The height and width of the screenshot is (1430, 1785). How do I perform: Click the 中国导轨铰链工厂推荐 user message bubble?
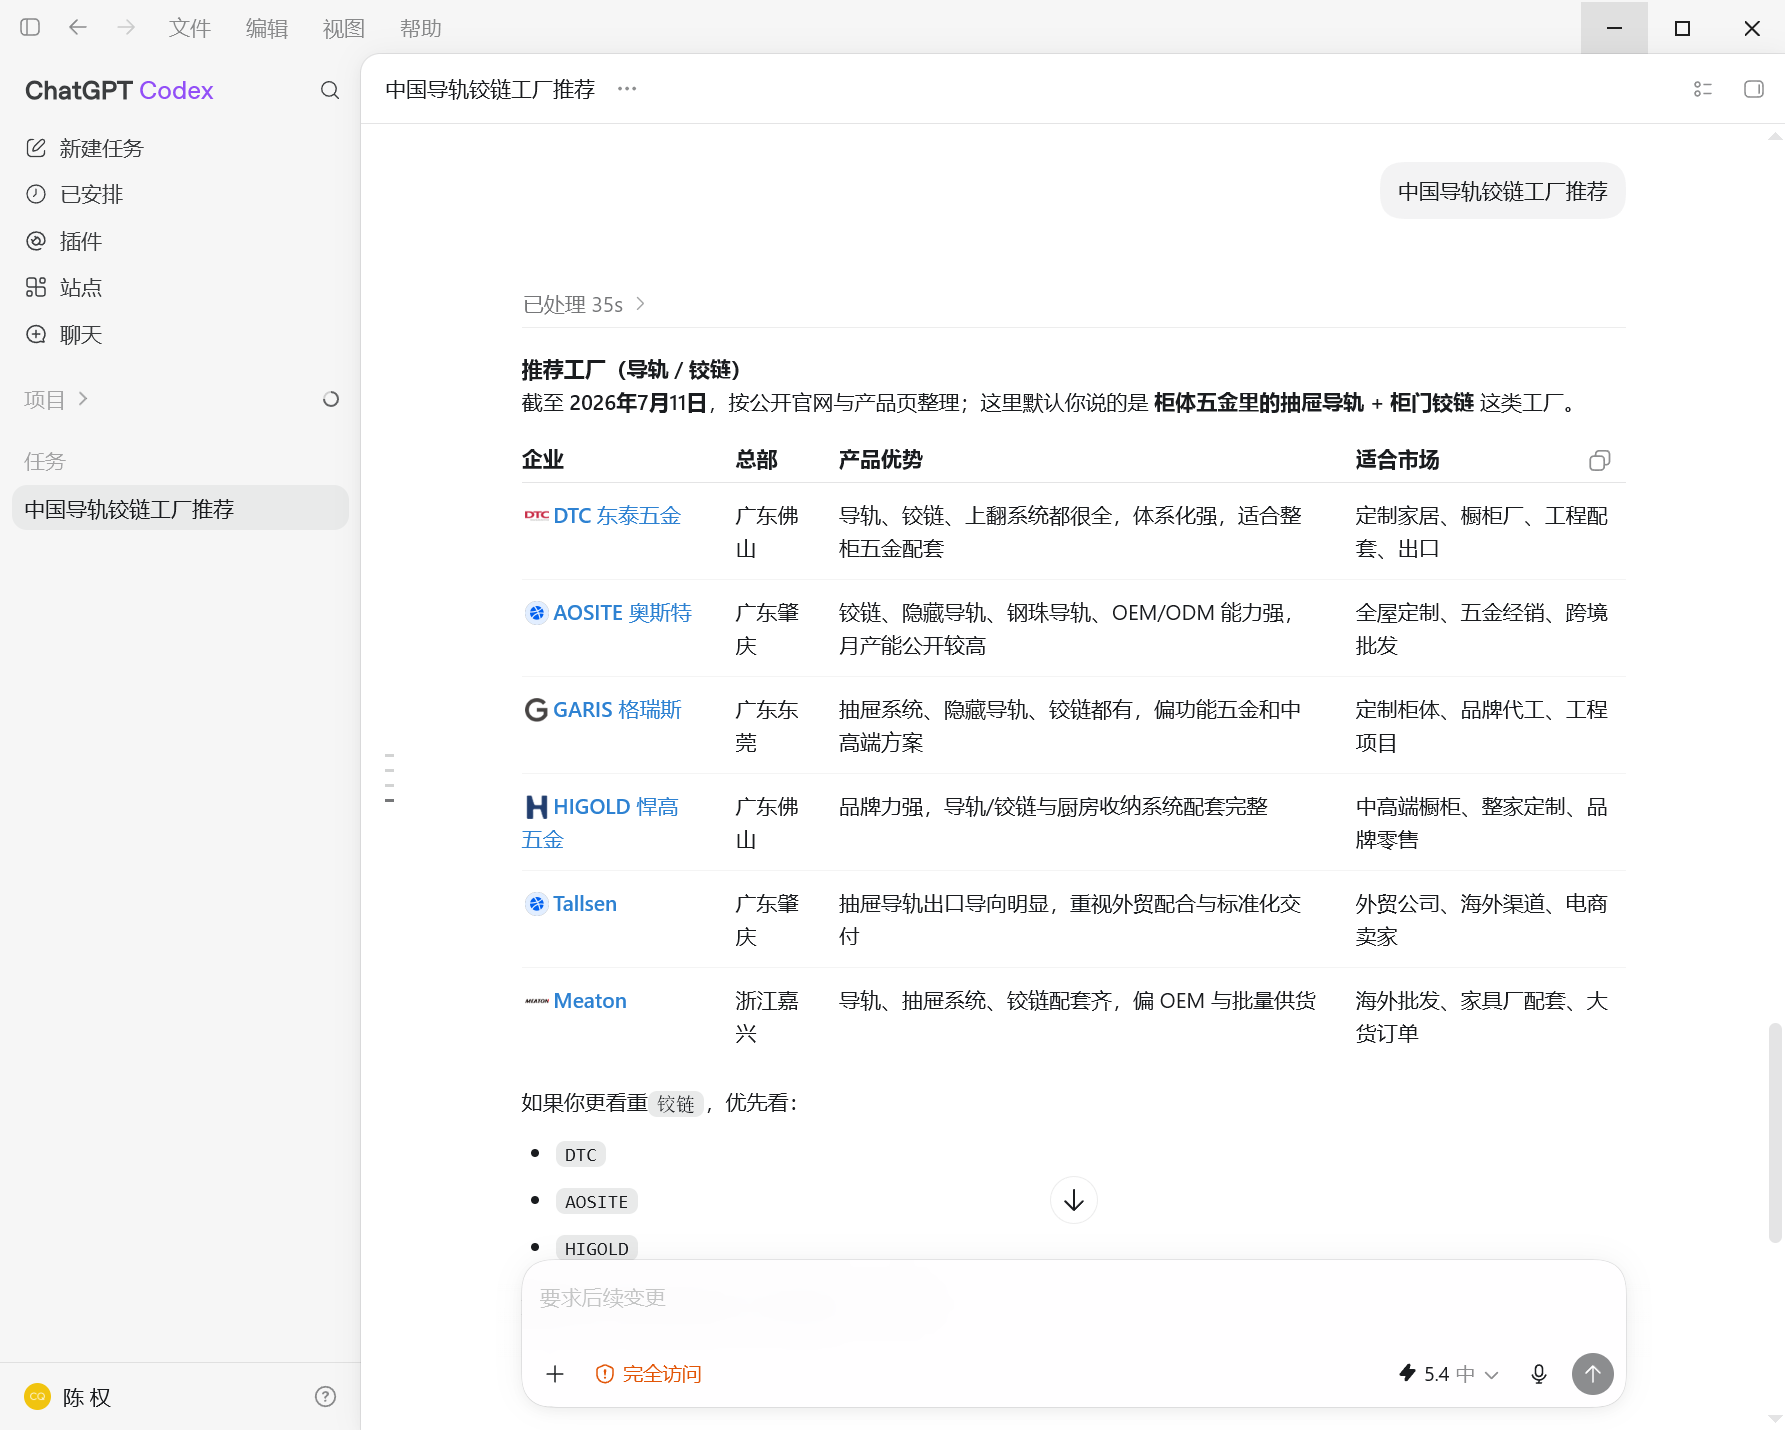pyautogui.click(x=1503, y=191)
